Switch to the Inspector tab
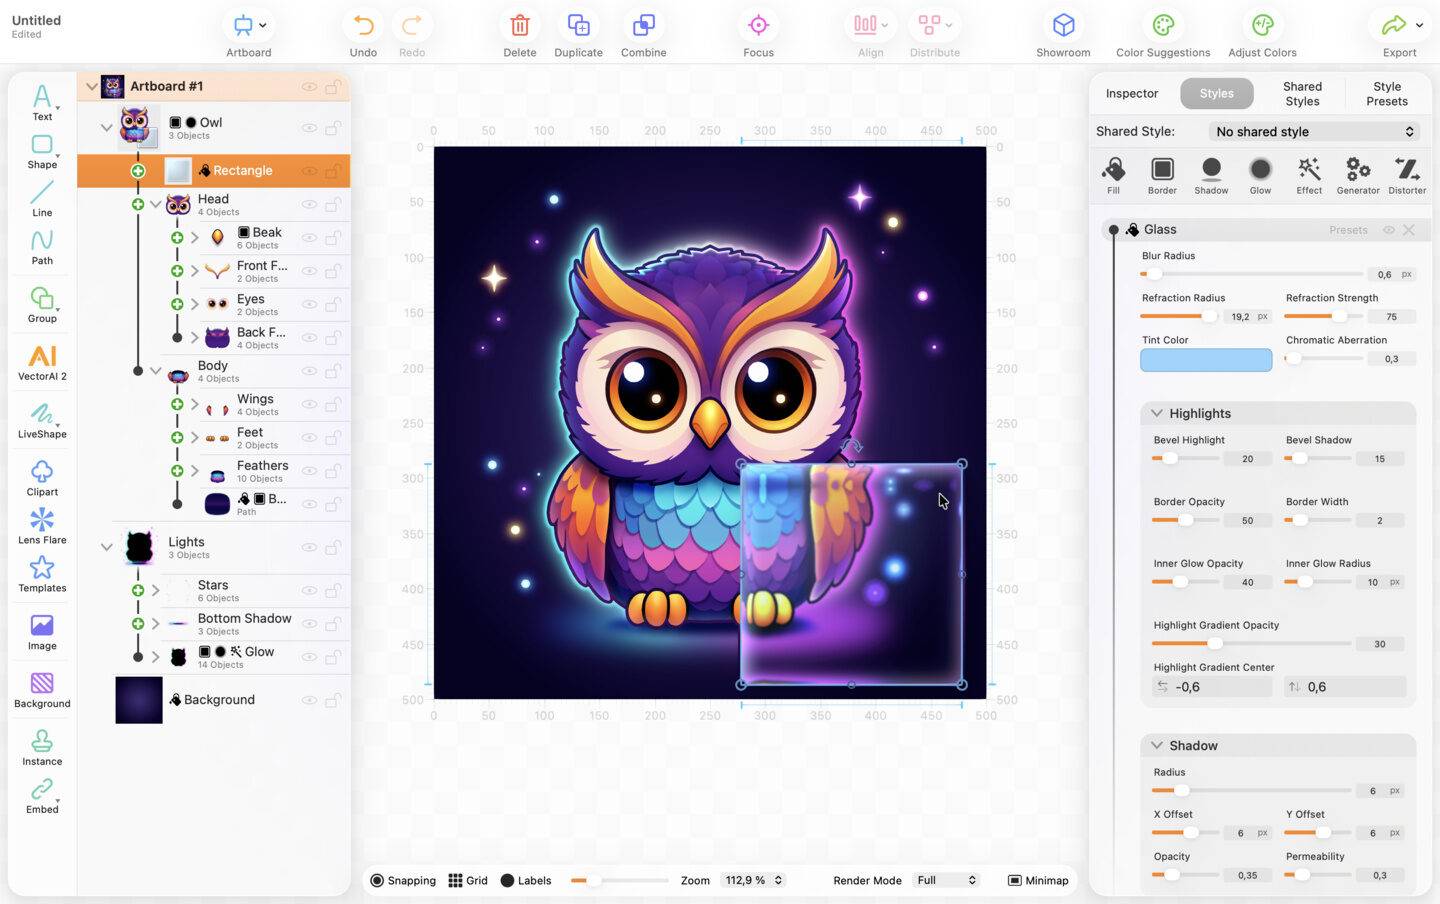Image resolution: width=1440 pixels, height=904 pixels. [x=1132, y=93]
